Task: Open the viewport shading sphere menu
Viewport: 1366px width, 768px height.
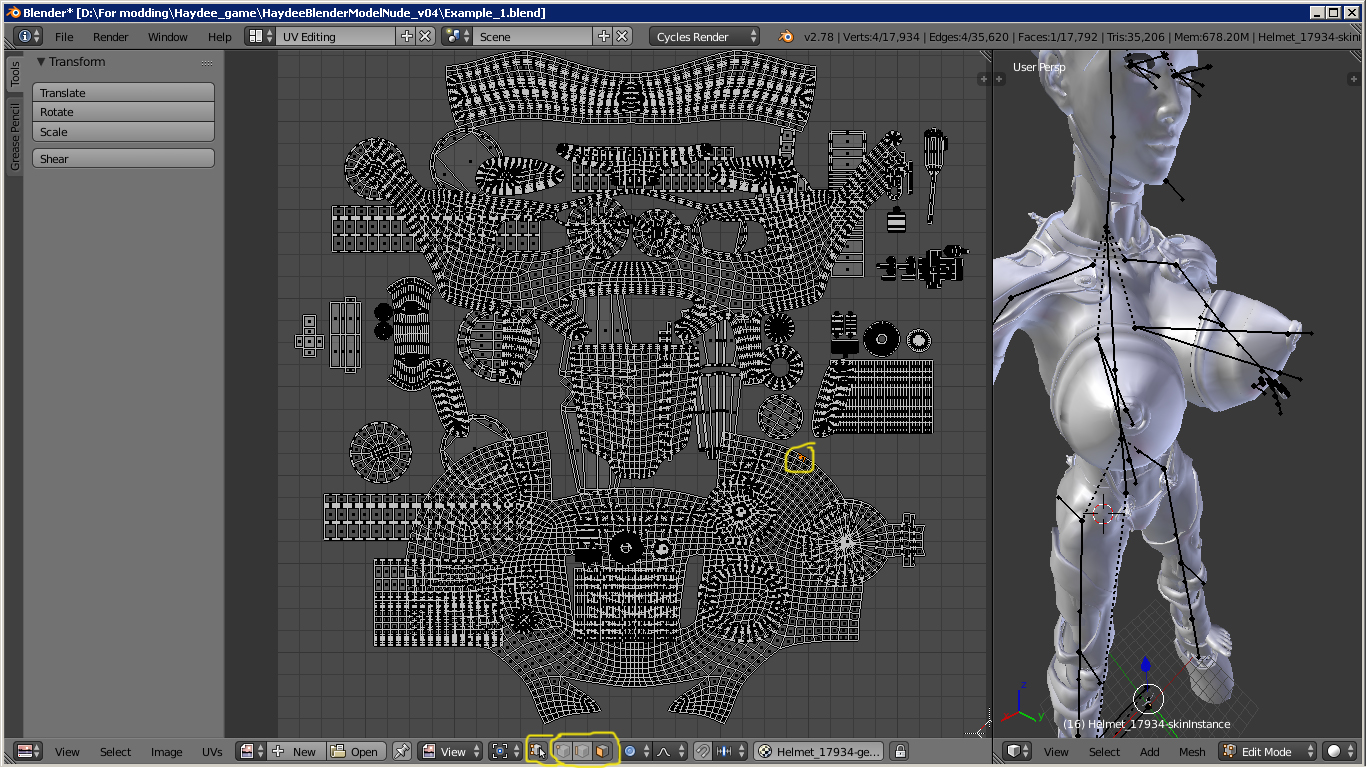Action: tap(1337, 751)
